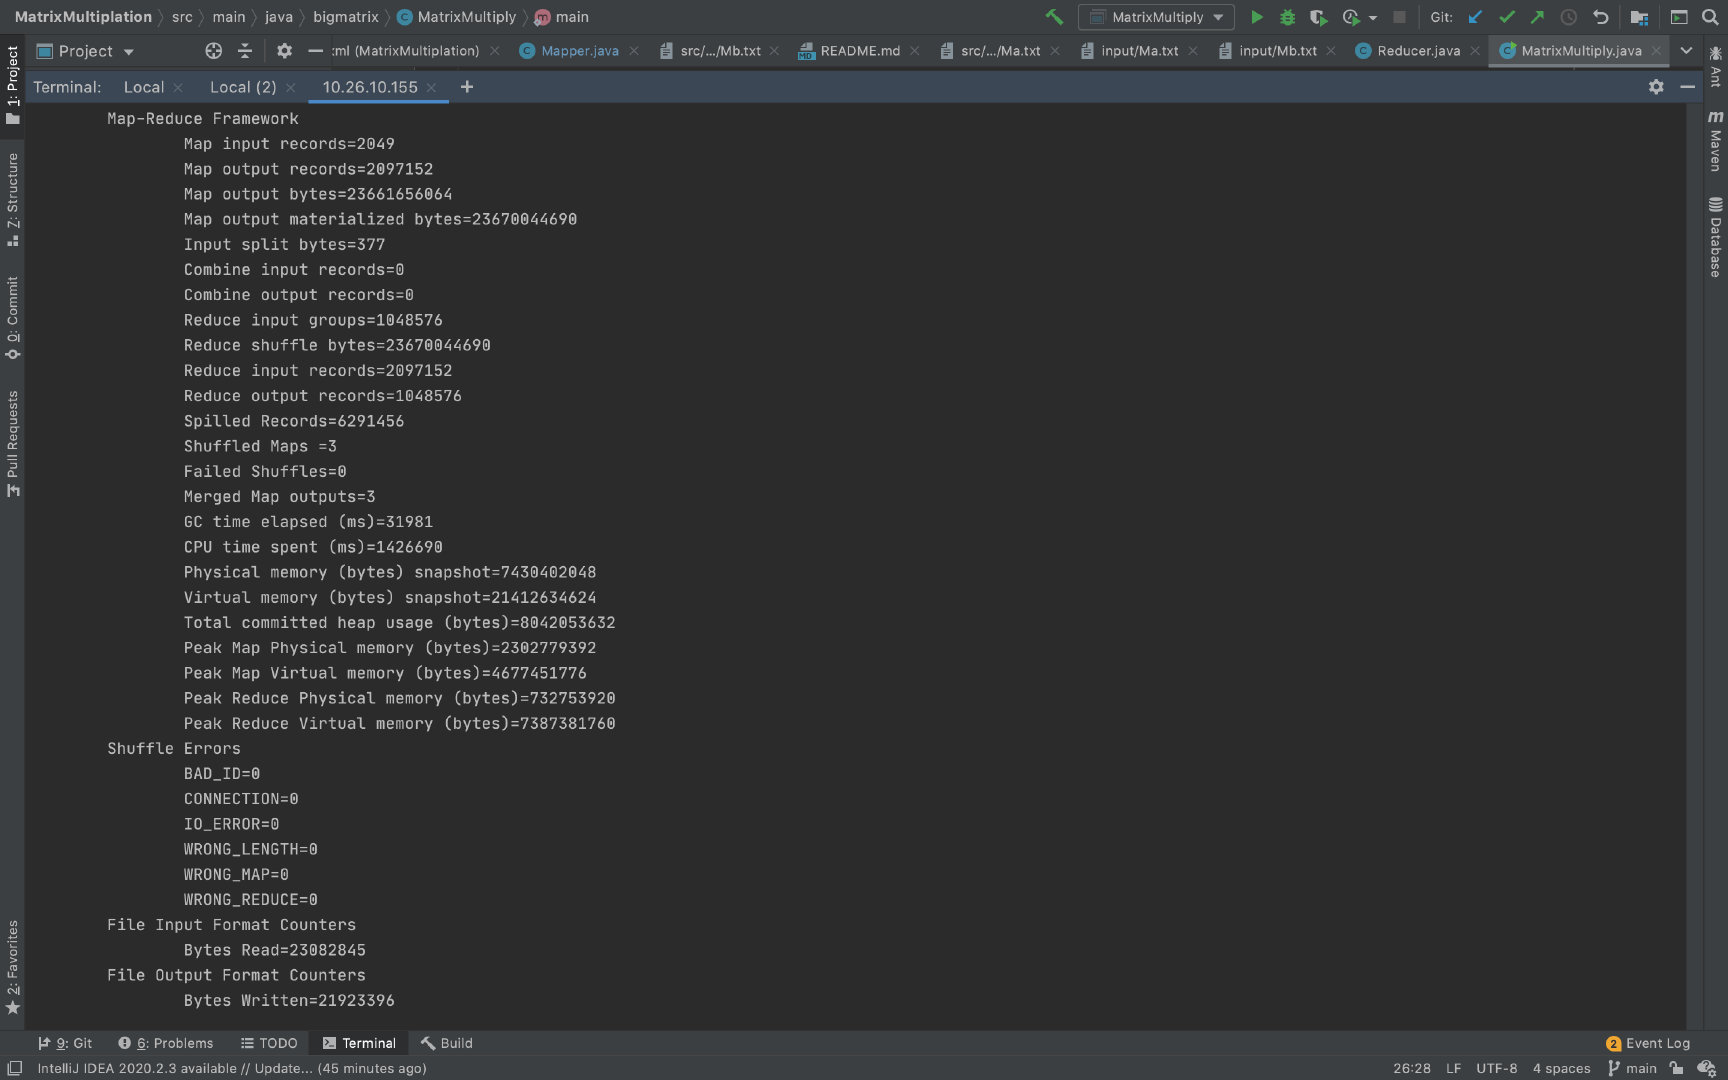Start debugging with the green bug icon

[1288, 17]
